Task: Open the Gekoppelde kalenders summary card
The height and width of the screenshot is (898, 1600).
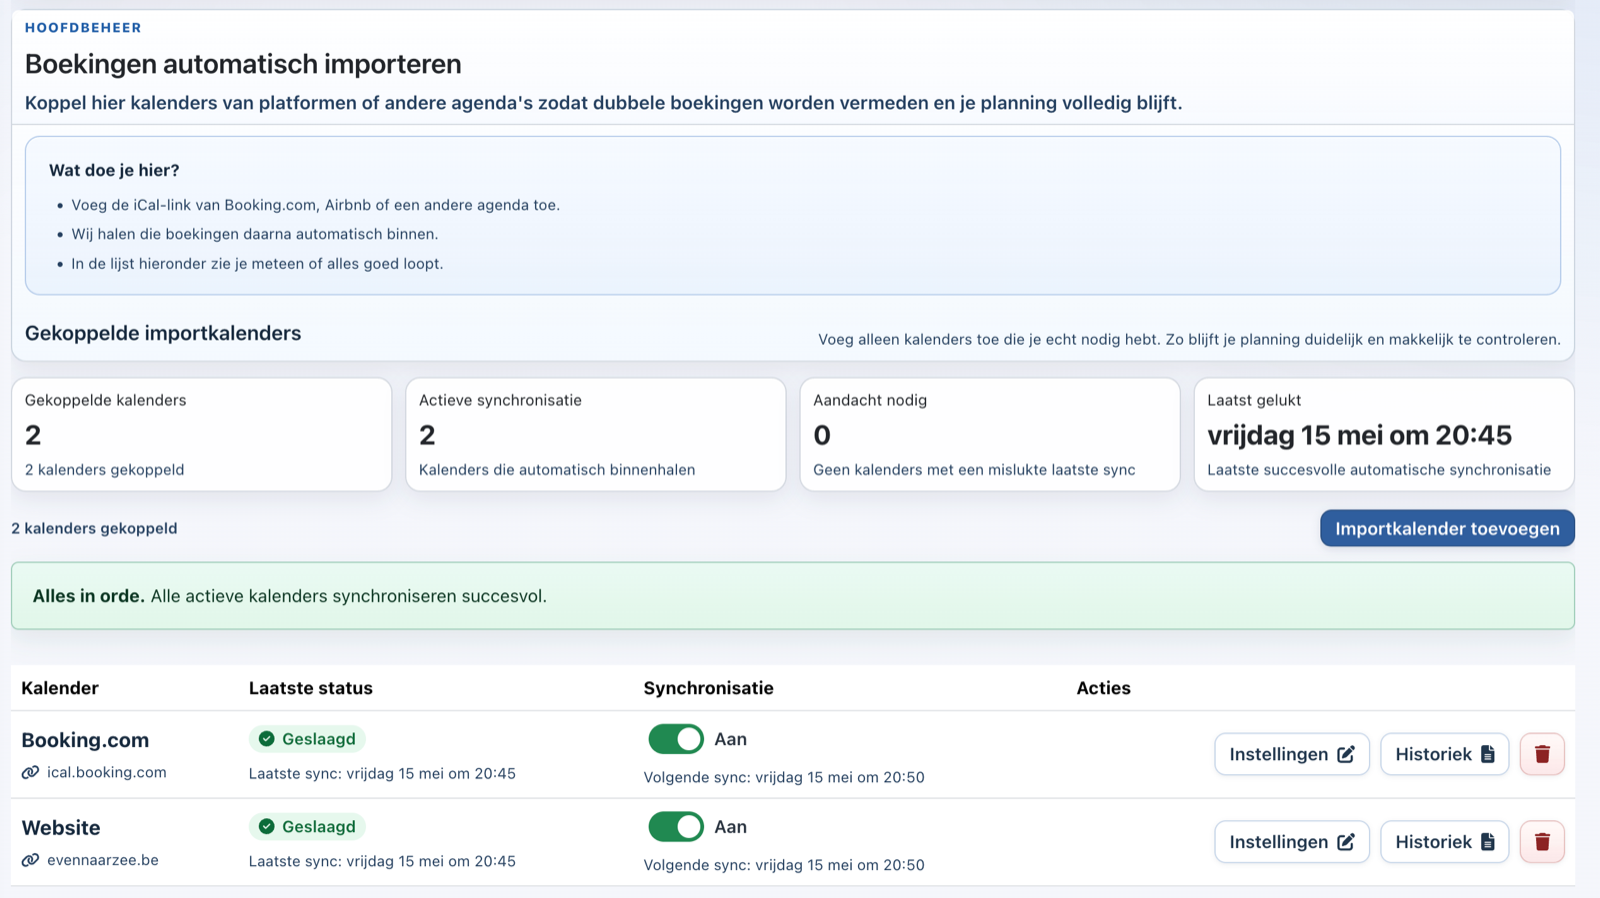Action: click(x=201, y=434)
